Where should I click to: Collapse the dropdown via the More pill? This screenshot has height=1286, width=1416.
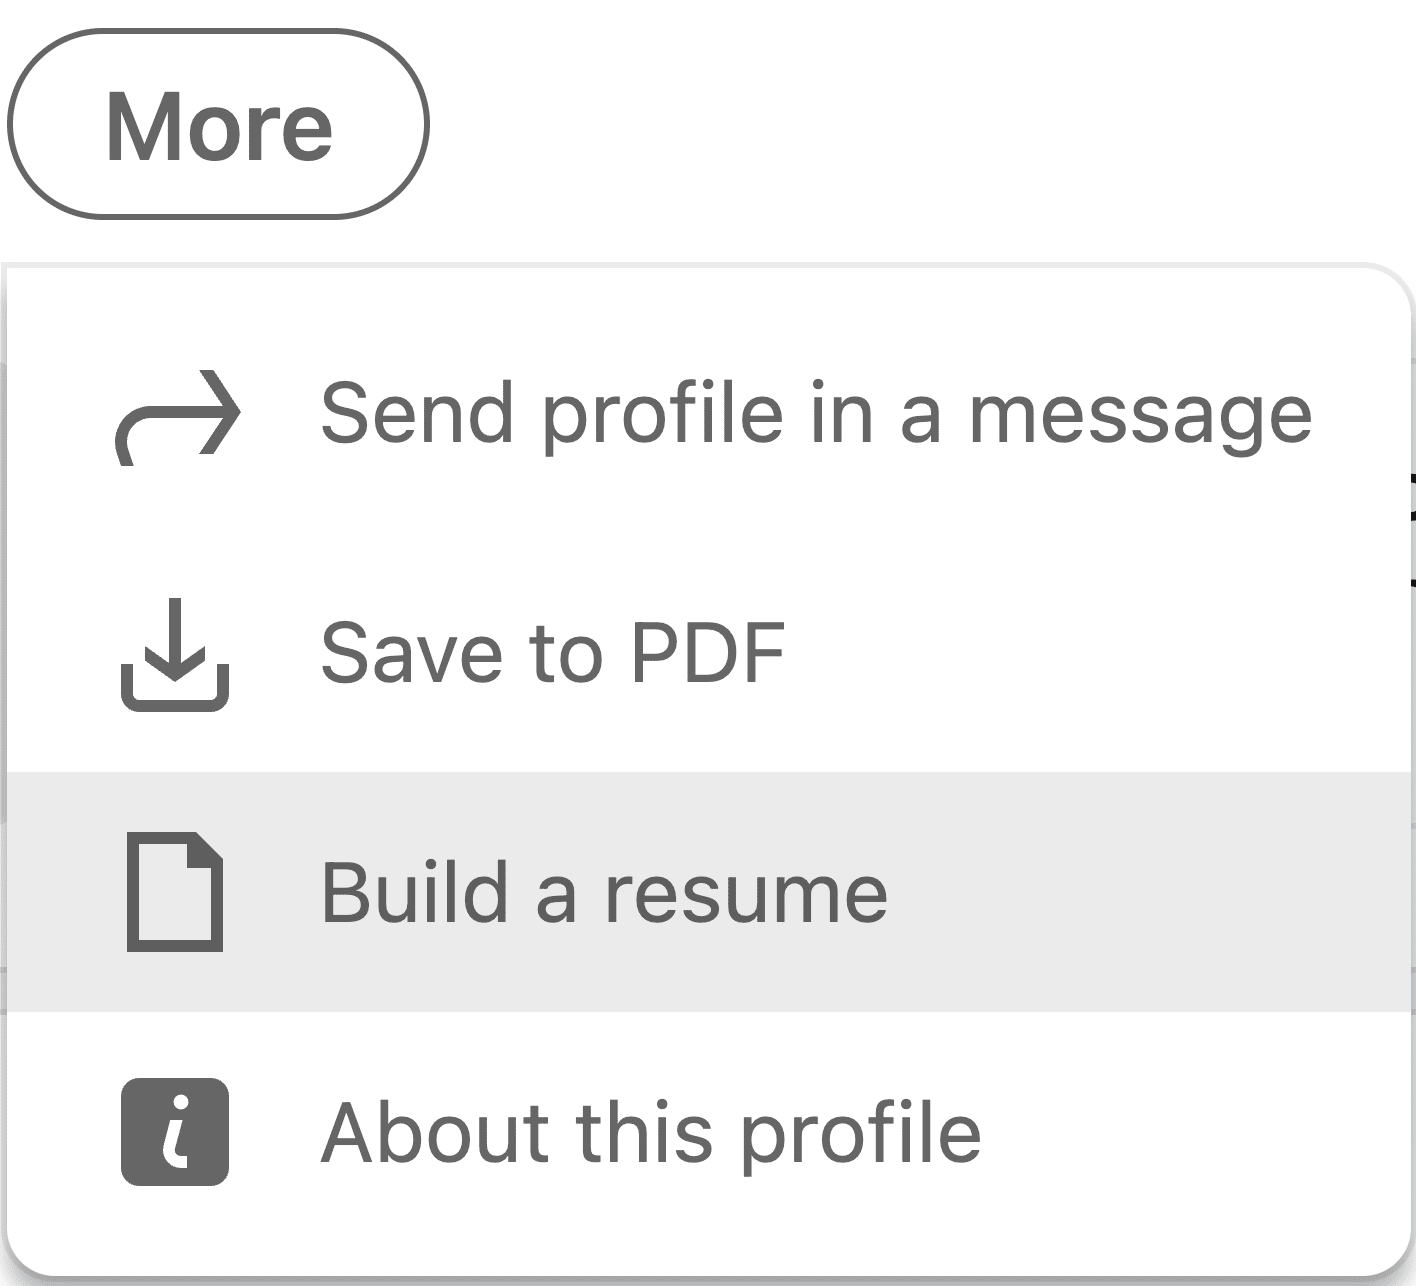tap(218, 125)
